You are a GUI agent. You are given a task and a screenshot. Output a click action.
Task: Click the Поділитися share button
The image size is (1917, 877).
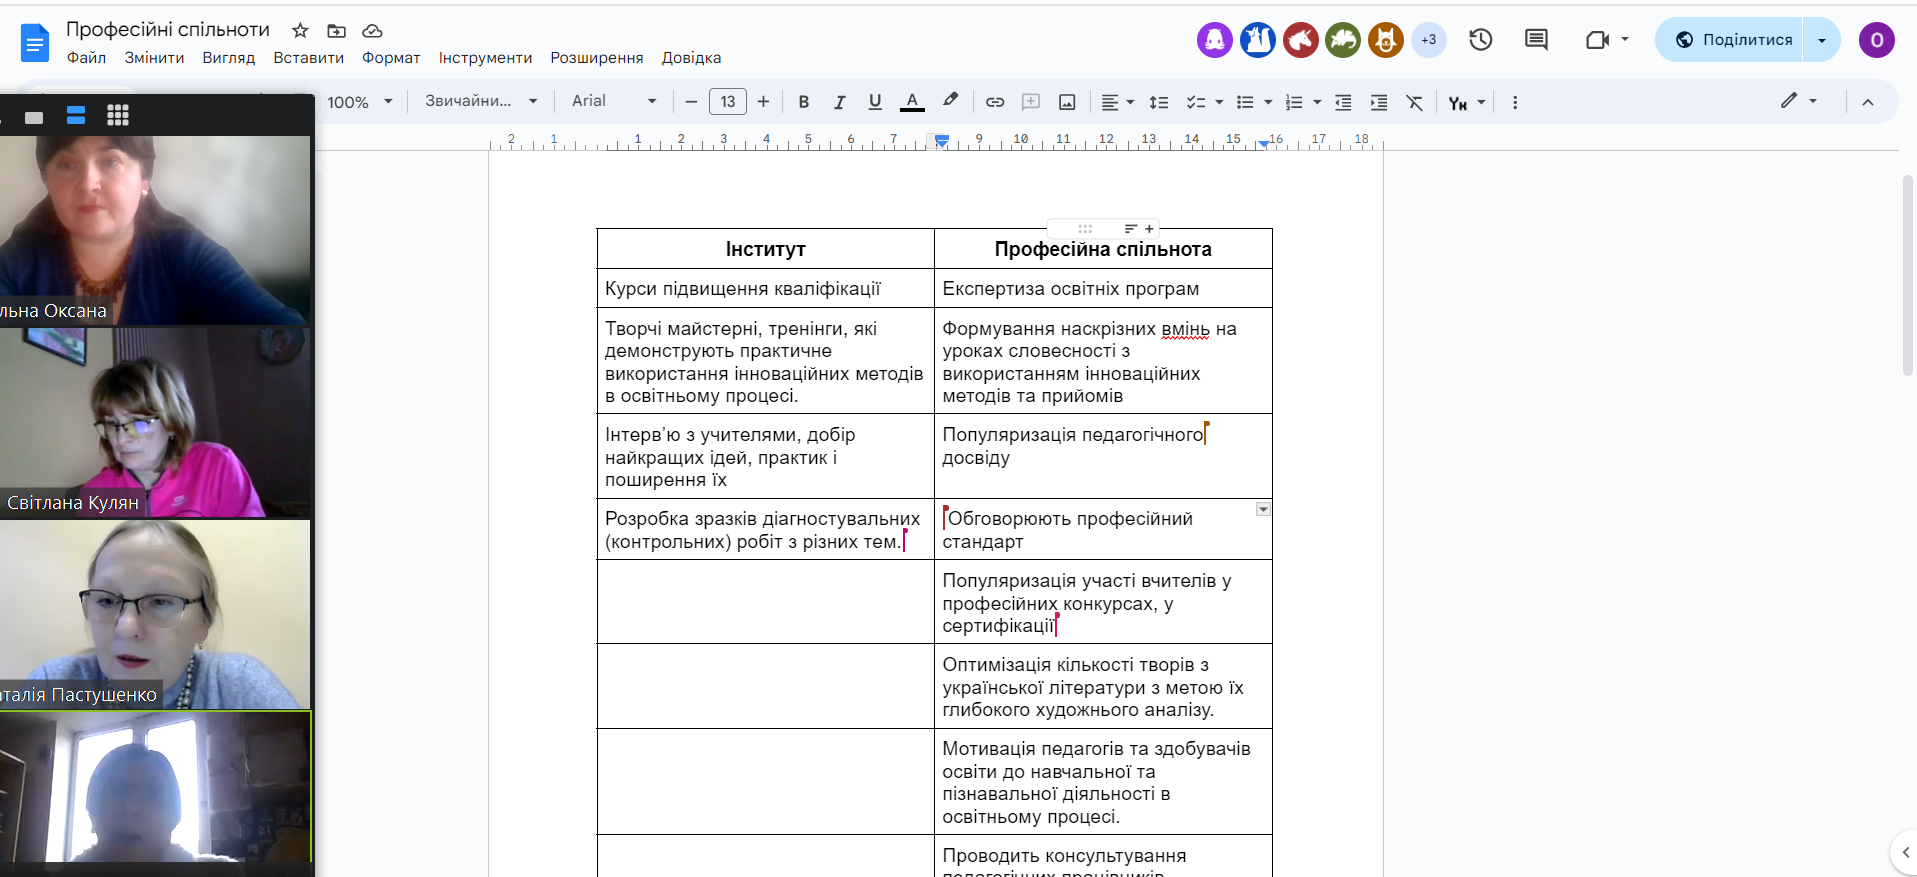(1734, 40)
